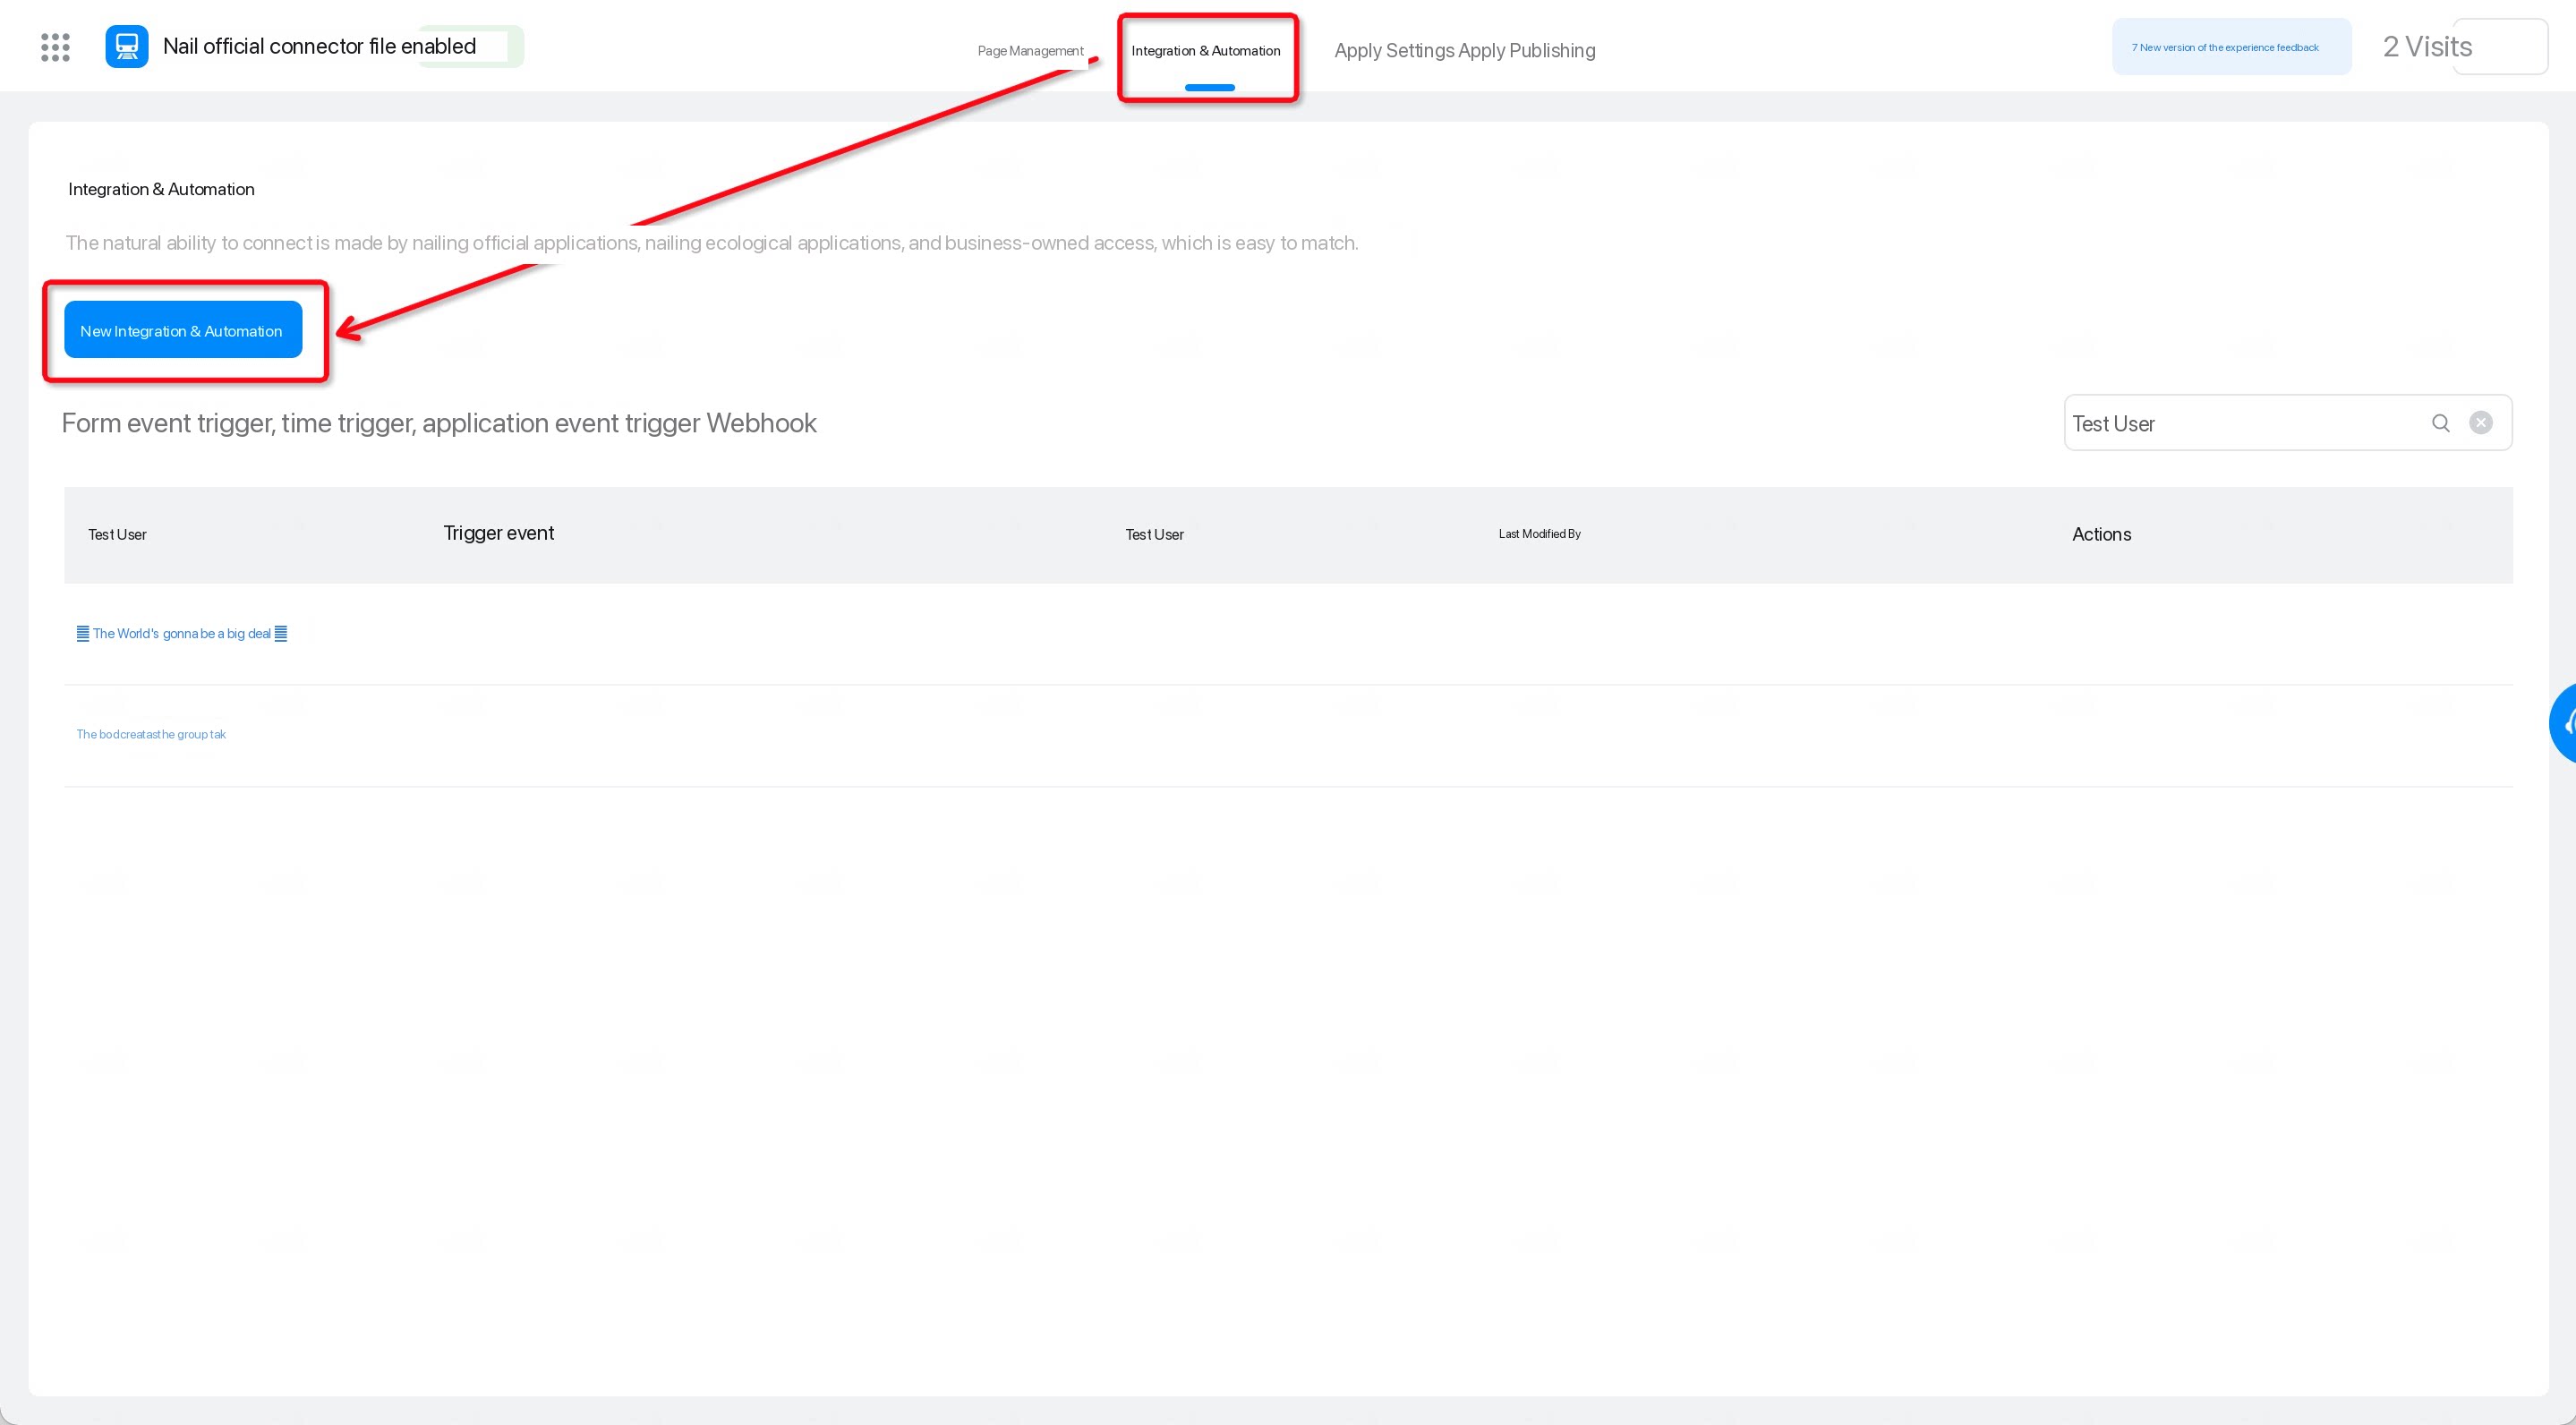This screenshot has width=2576, height=1425.
Task: Open The World's gonna be a big deal
Action: click(182, 633)
